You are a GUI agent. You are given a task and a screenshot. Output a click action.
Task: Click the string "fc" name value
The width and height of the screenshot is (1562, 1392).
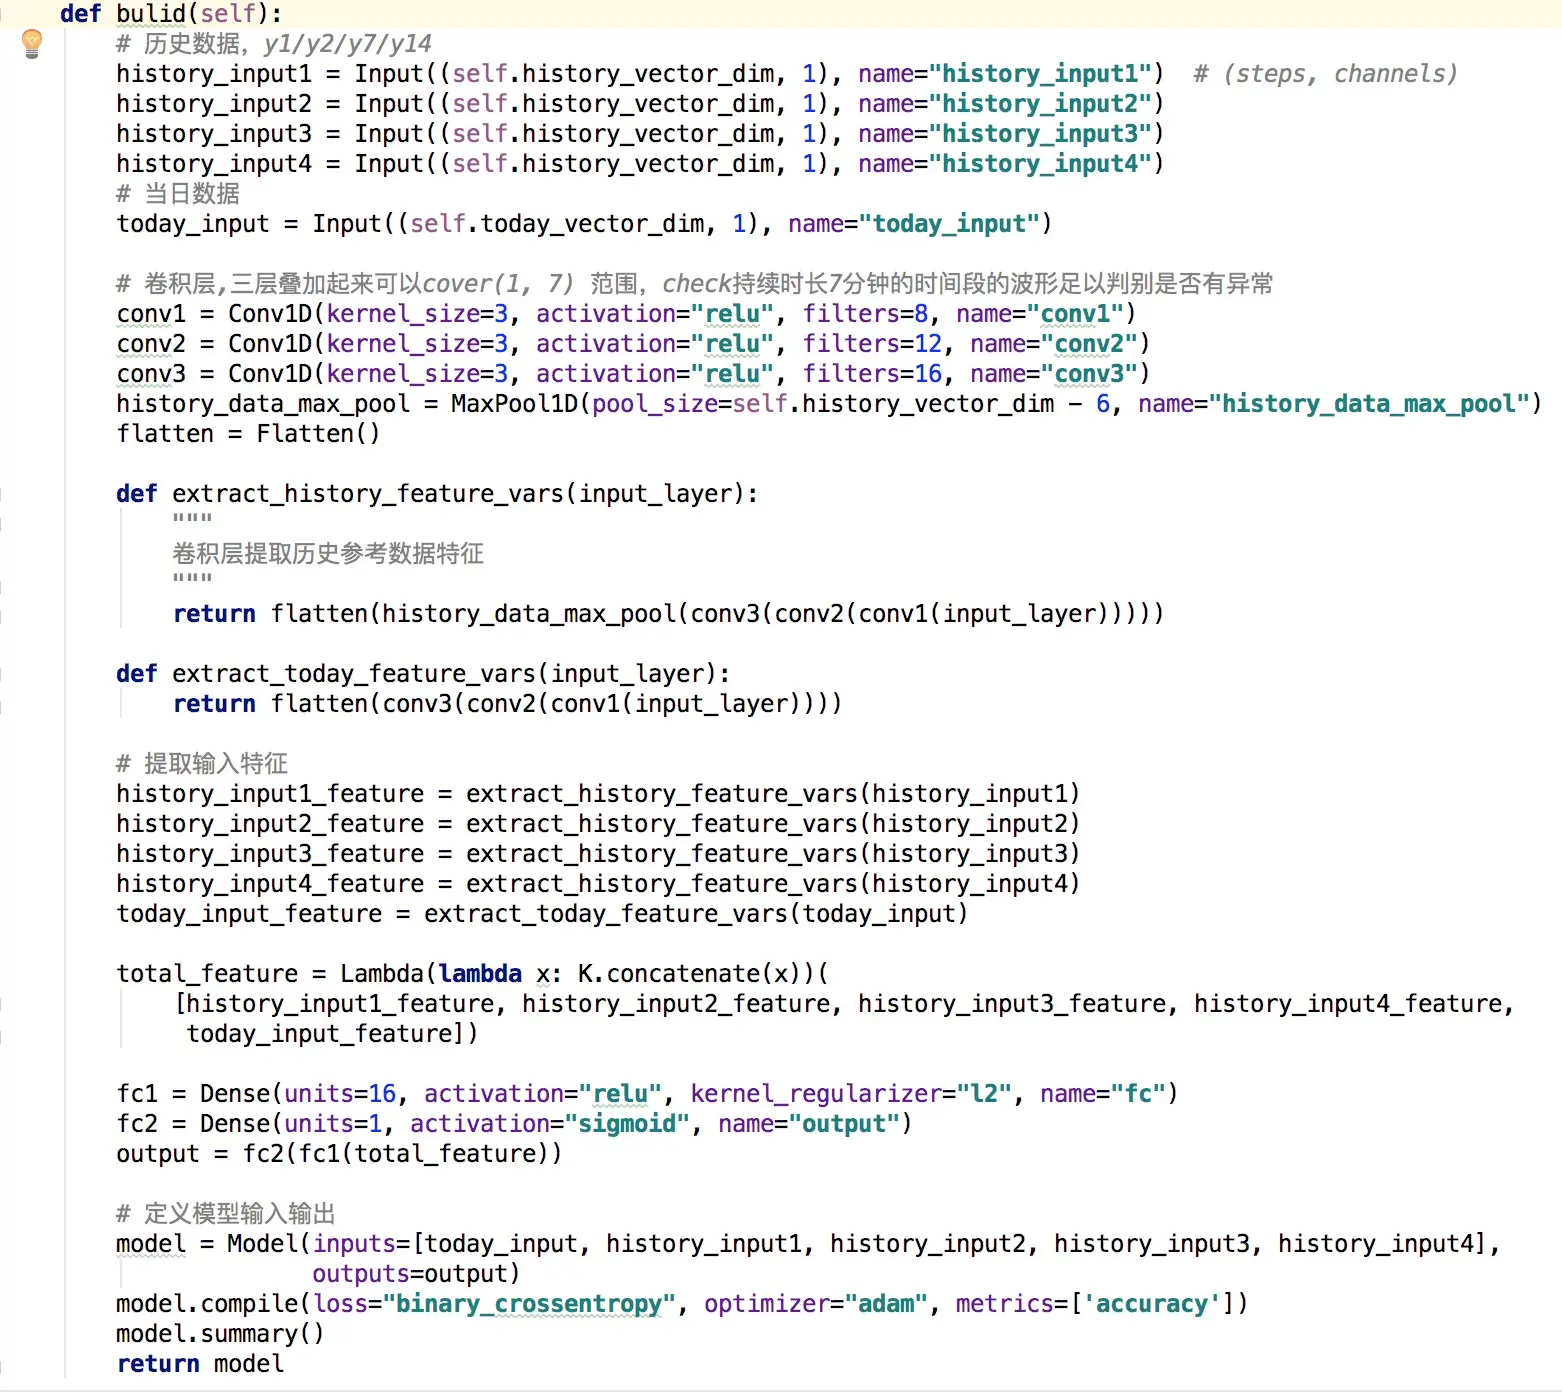click(1139, 1094)
